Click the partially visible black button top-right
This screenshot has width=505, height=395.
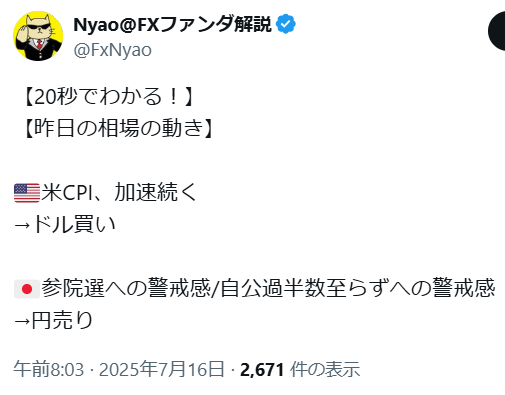click(497, 31)
